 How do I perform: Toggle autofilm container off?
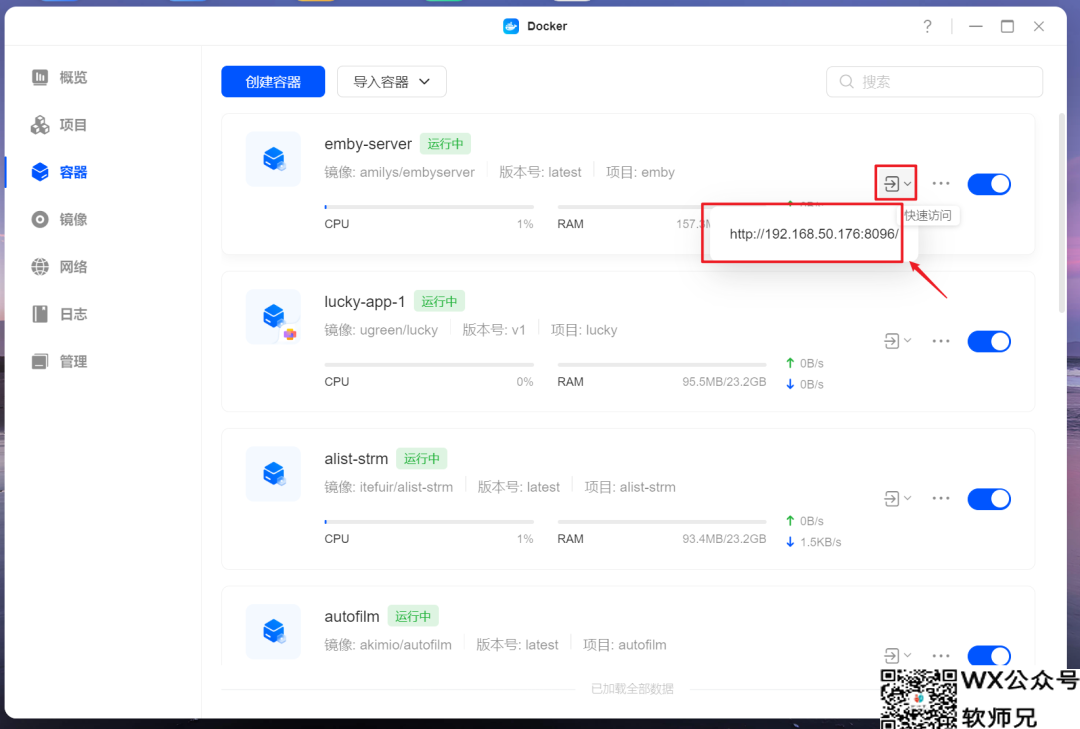[x=989, y=655]
